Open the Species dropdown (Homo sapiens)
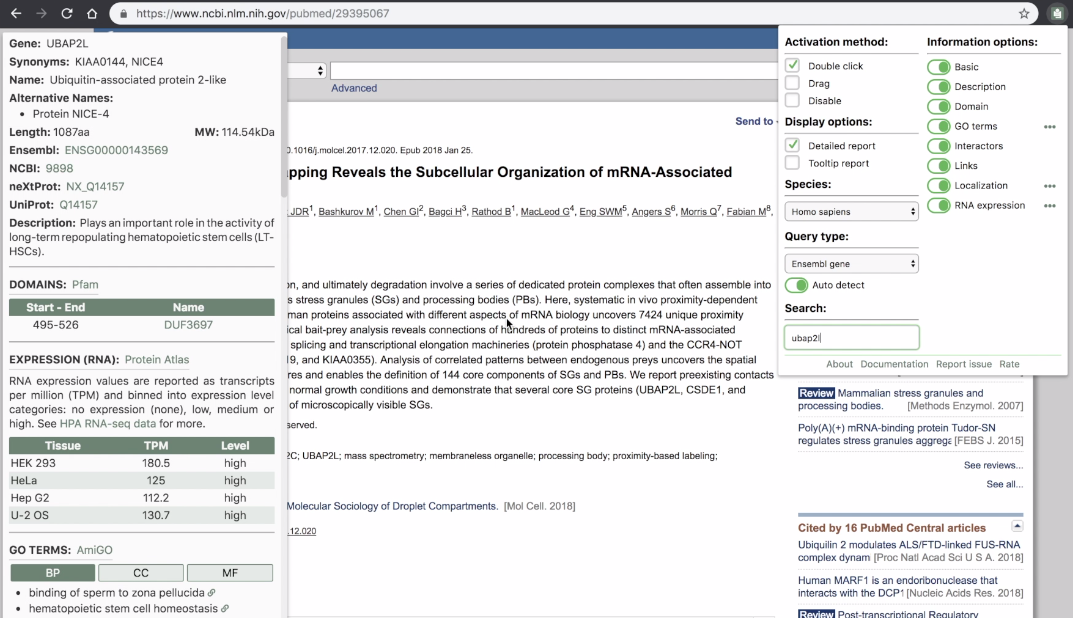Image resolution: width=1073 pixels, height=618 pixels. (x=851, y=211)
